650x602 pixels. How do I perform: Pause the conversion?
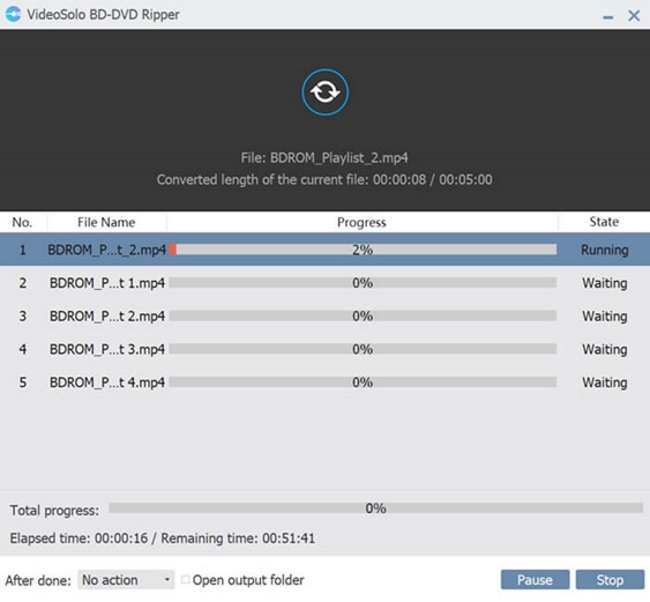pyautogui.click(x=535, y=580)
